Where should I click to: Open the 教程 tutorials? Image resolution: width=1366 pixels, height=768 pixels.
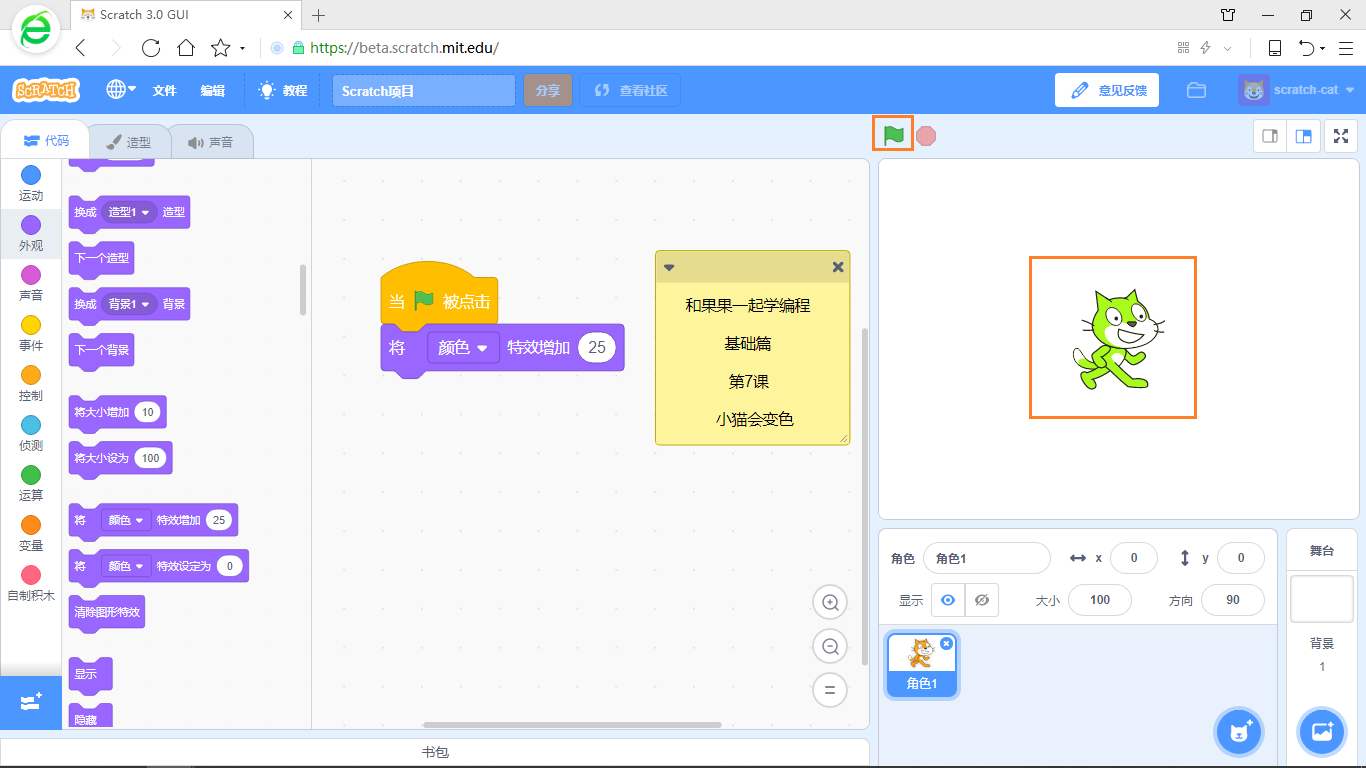[x=283, y=90]
